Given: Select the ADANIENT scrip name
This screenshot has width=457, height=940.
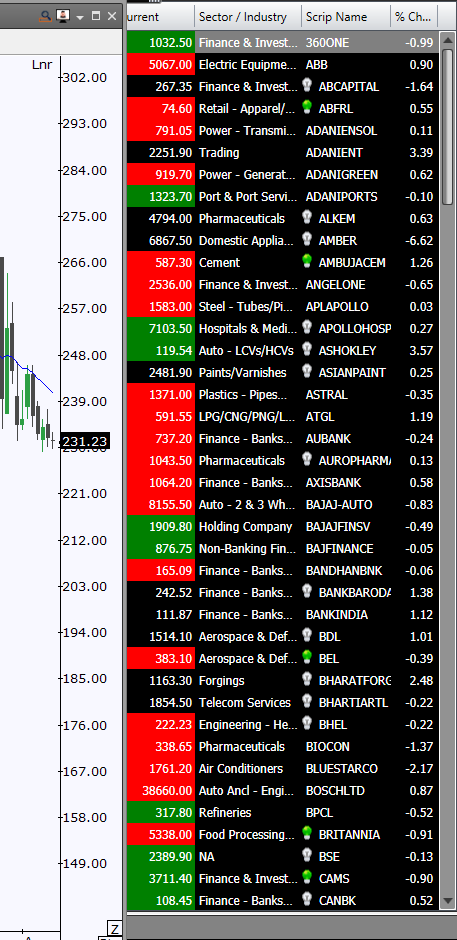Looking at the screenshot, I should pyautogui.click(x=334, y=152).
